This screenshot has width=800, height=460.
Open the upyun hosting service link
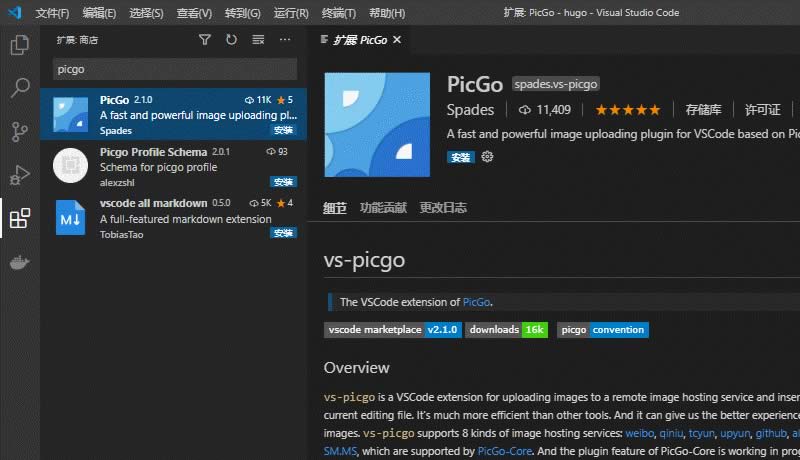[x=735, y=433]
